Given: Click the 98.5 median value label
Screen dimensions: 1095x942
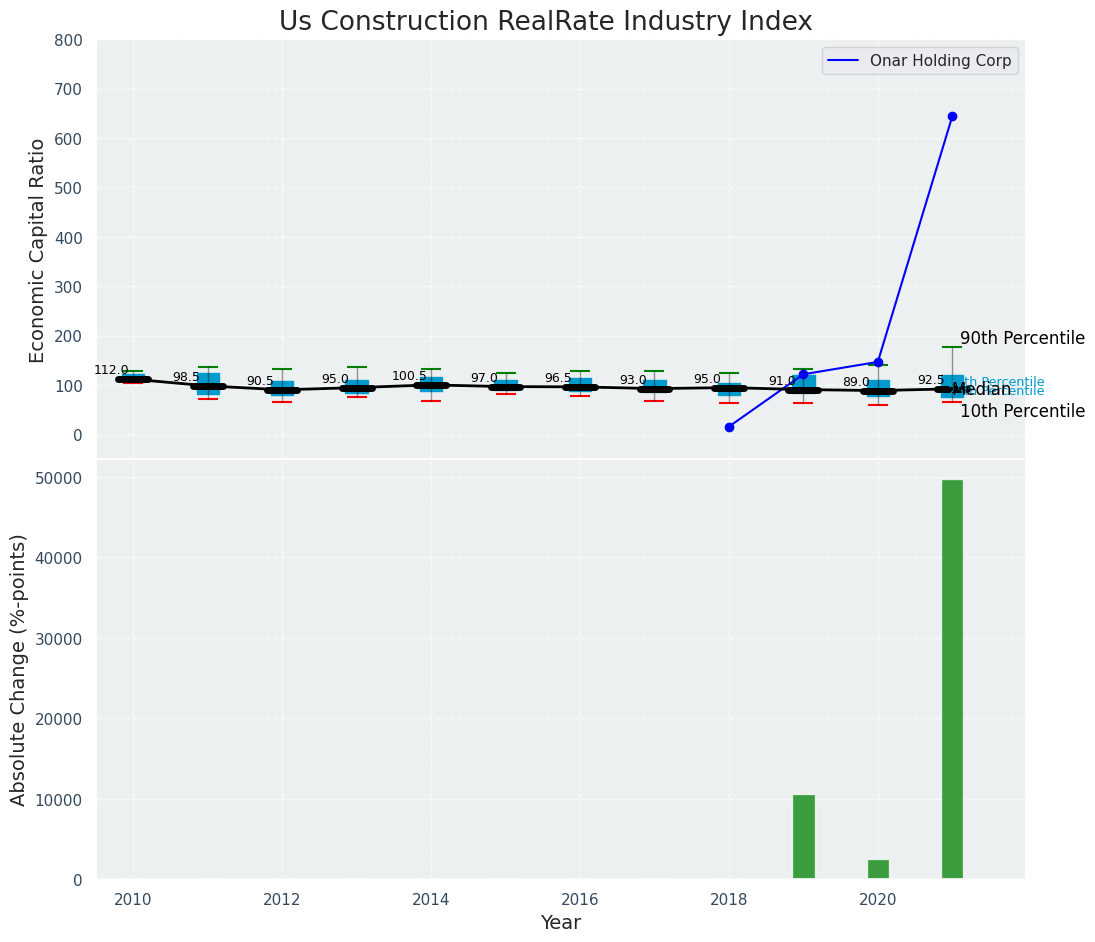Looking at the screenshot, I should [x=186, y=377].
